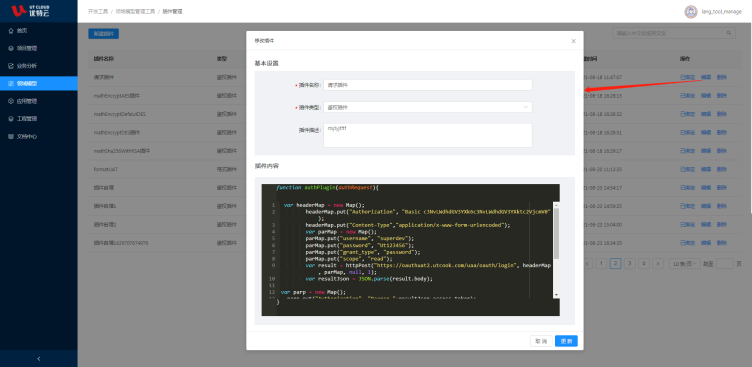752x367 pixels.
Task: Click the 新建插件 button
Action: [104, 34]
